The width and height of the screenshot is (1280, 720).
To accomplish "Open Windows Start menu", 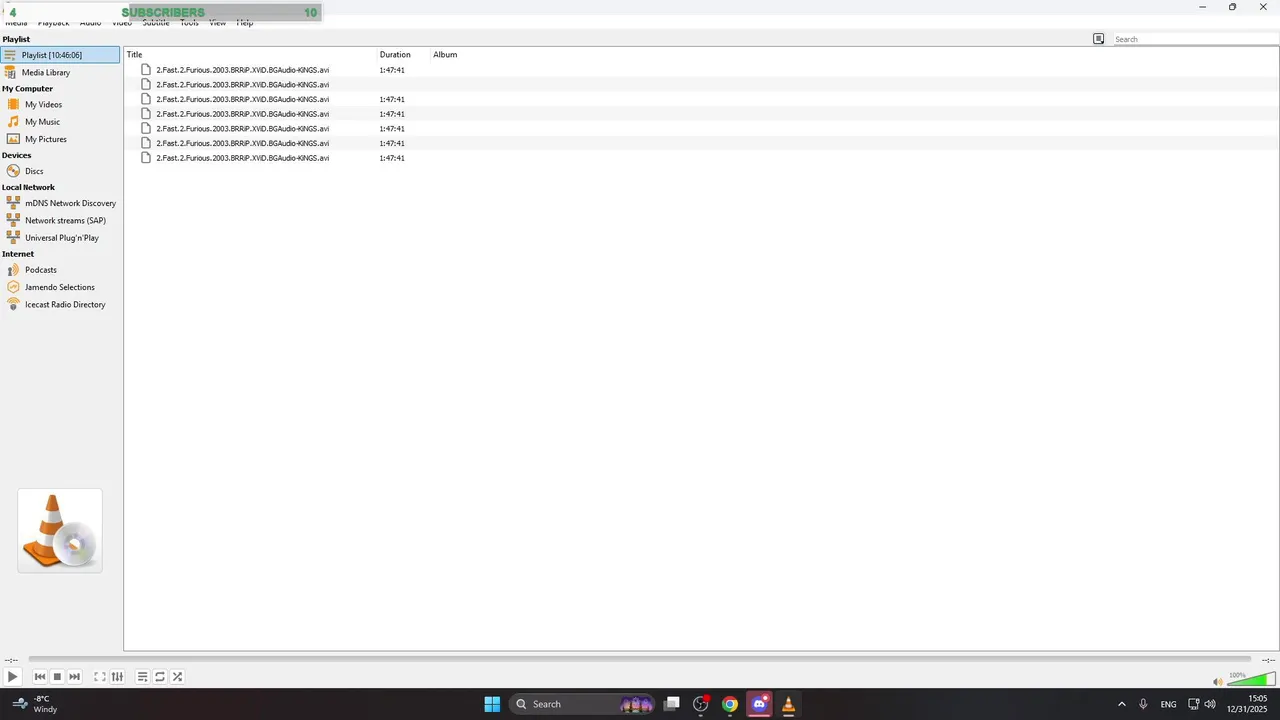I will click(492, 704).
